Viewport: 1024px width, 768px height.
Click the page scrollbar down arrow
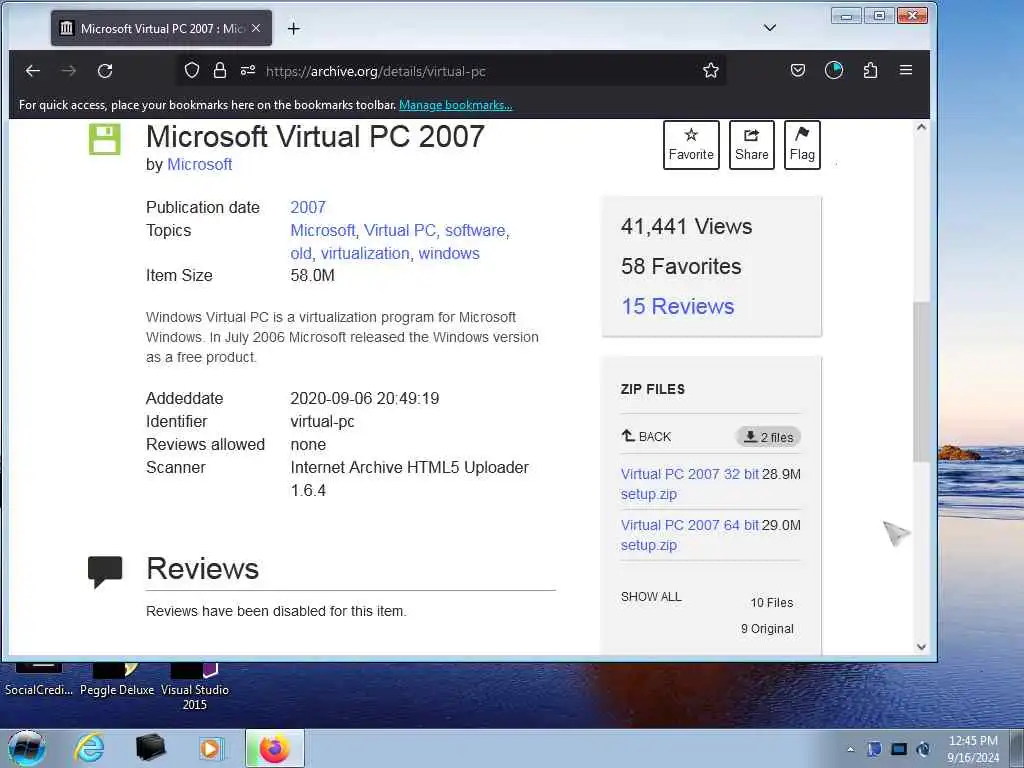[x=921, y=647]
